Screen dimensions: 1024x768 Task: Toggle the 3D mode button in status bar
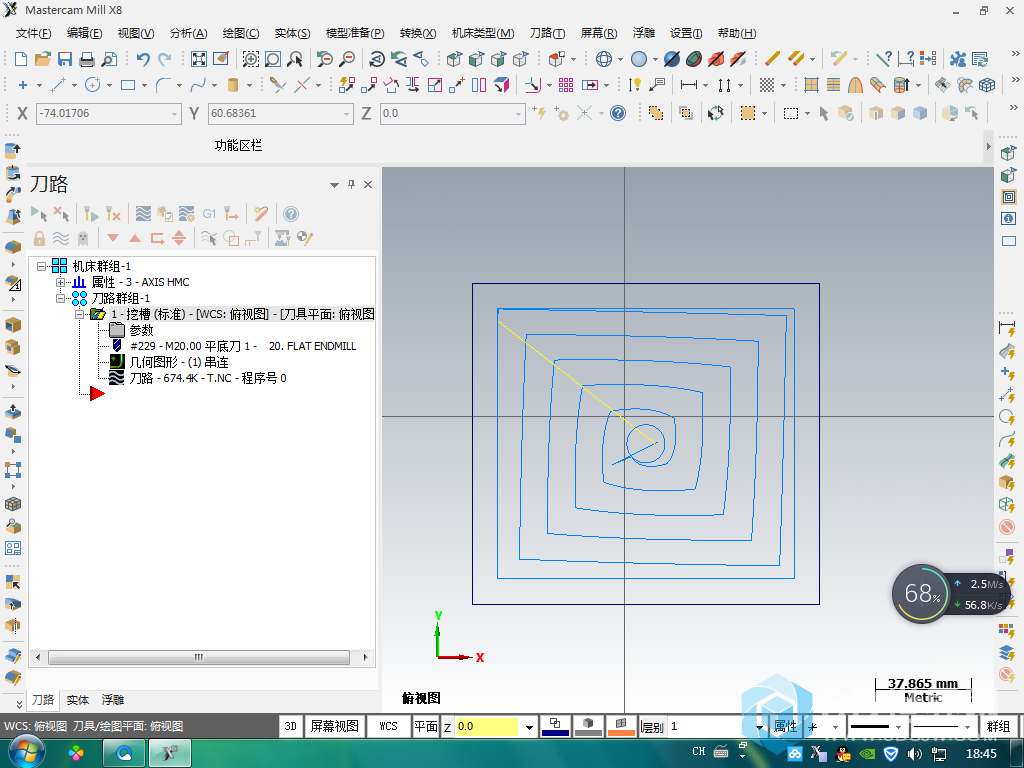point(290,726)
